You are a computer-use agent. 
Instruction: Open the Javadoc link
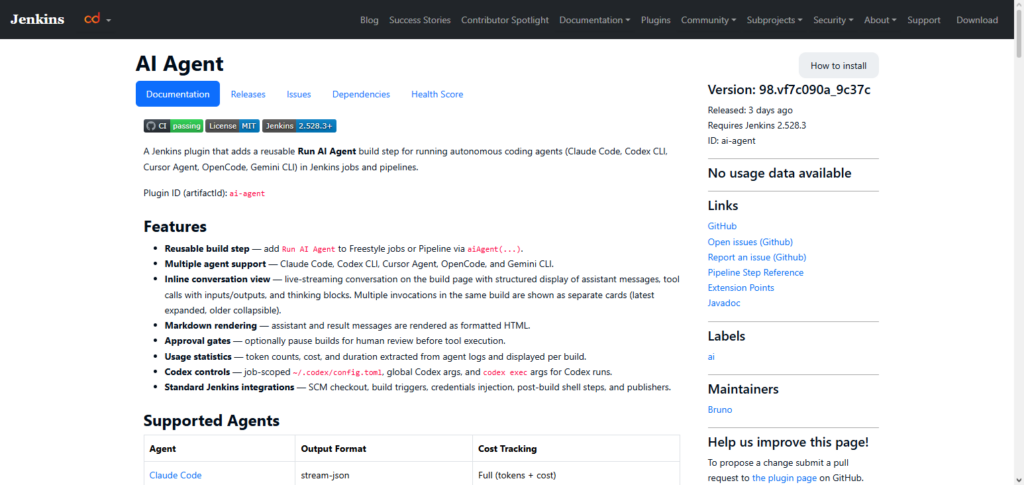tap(724, 303)
